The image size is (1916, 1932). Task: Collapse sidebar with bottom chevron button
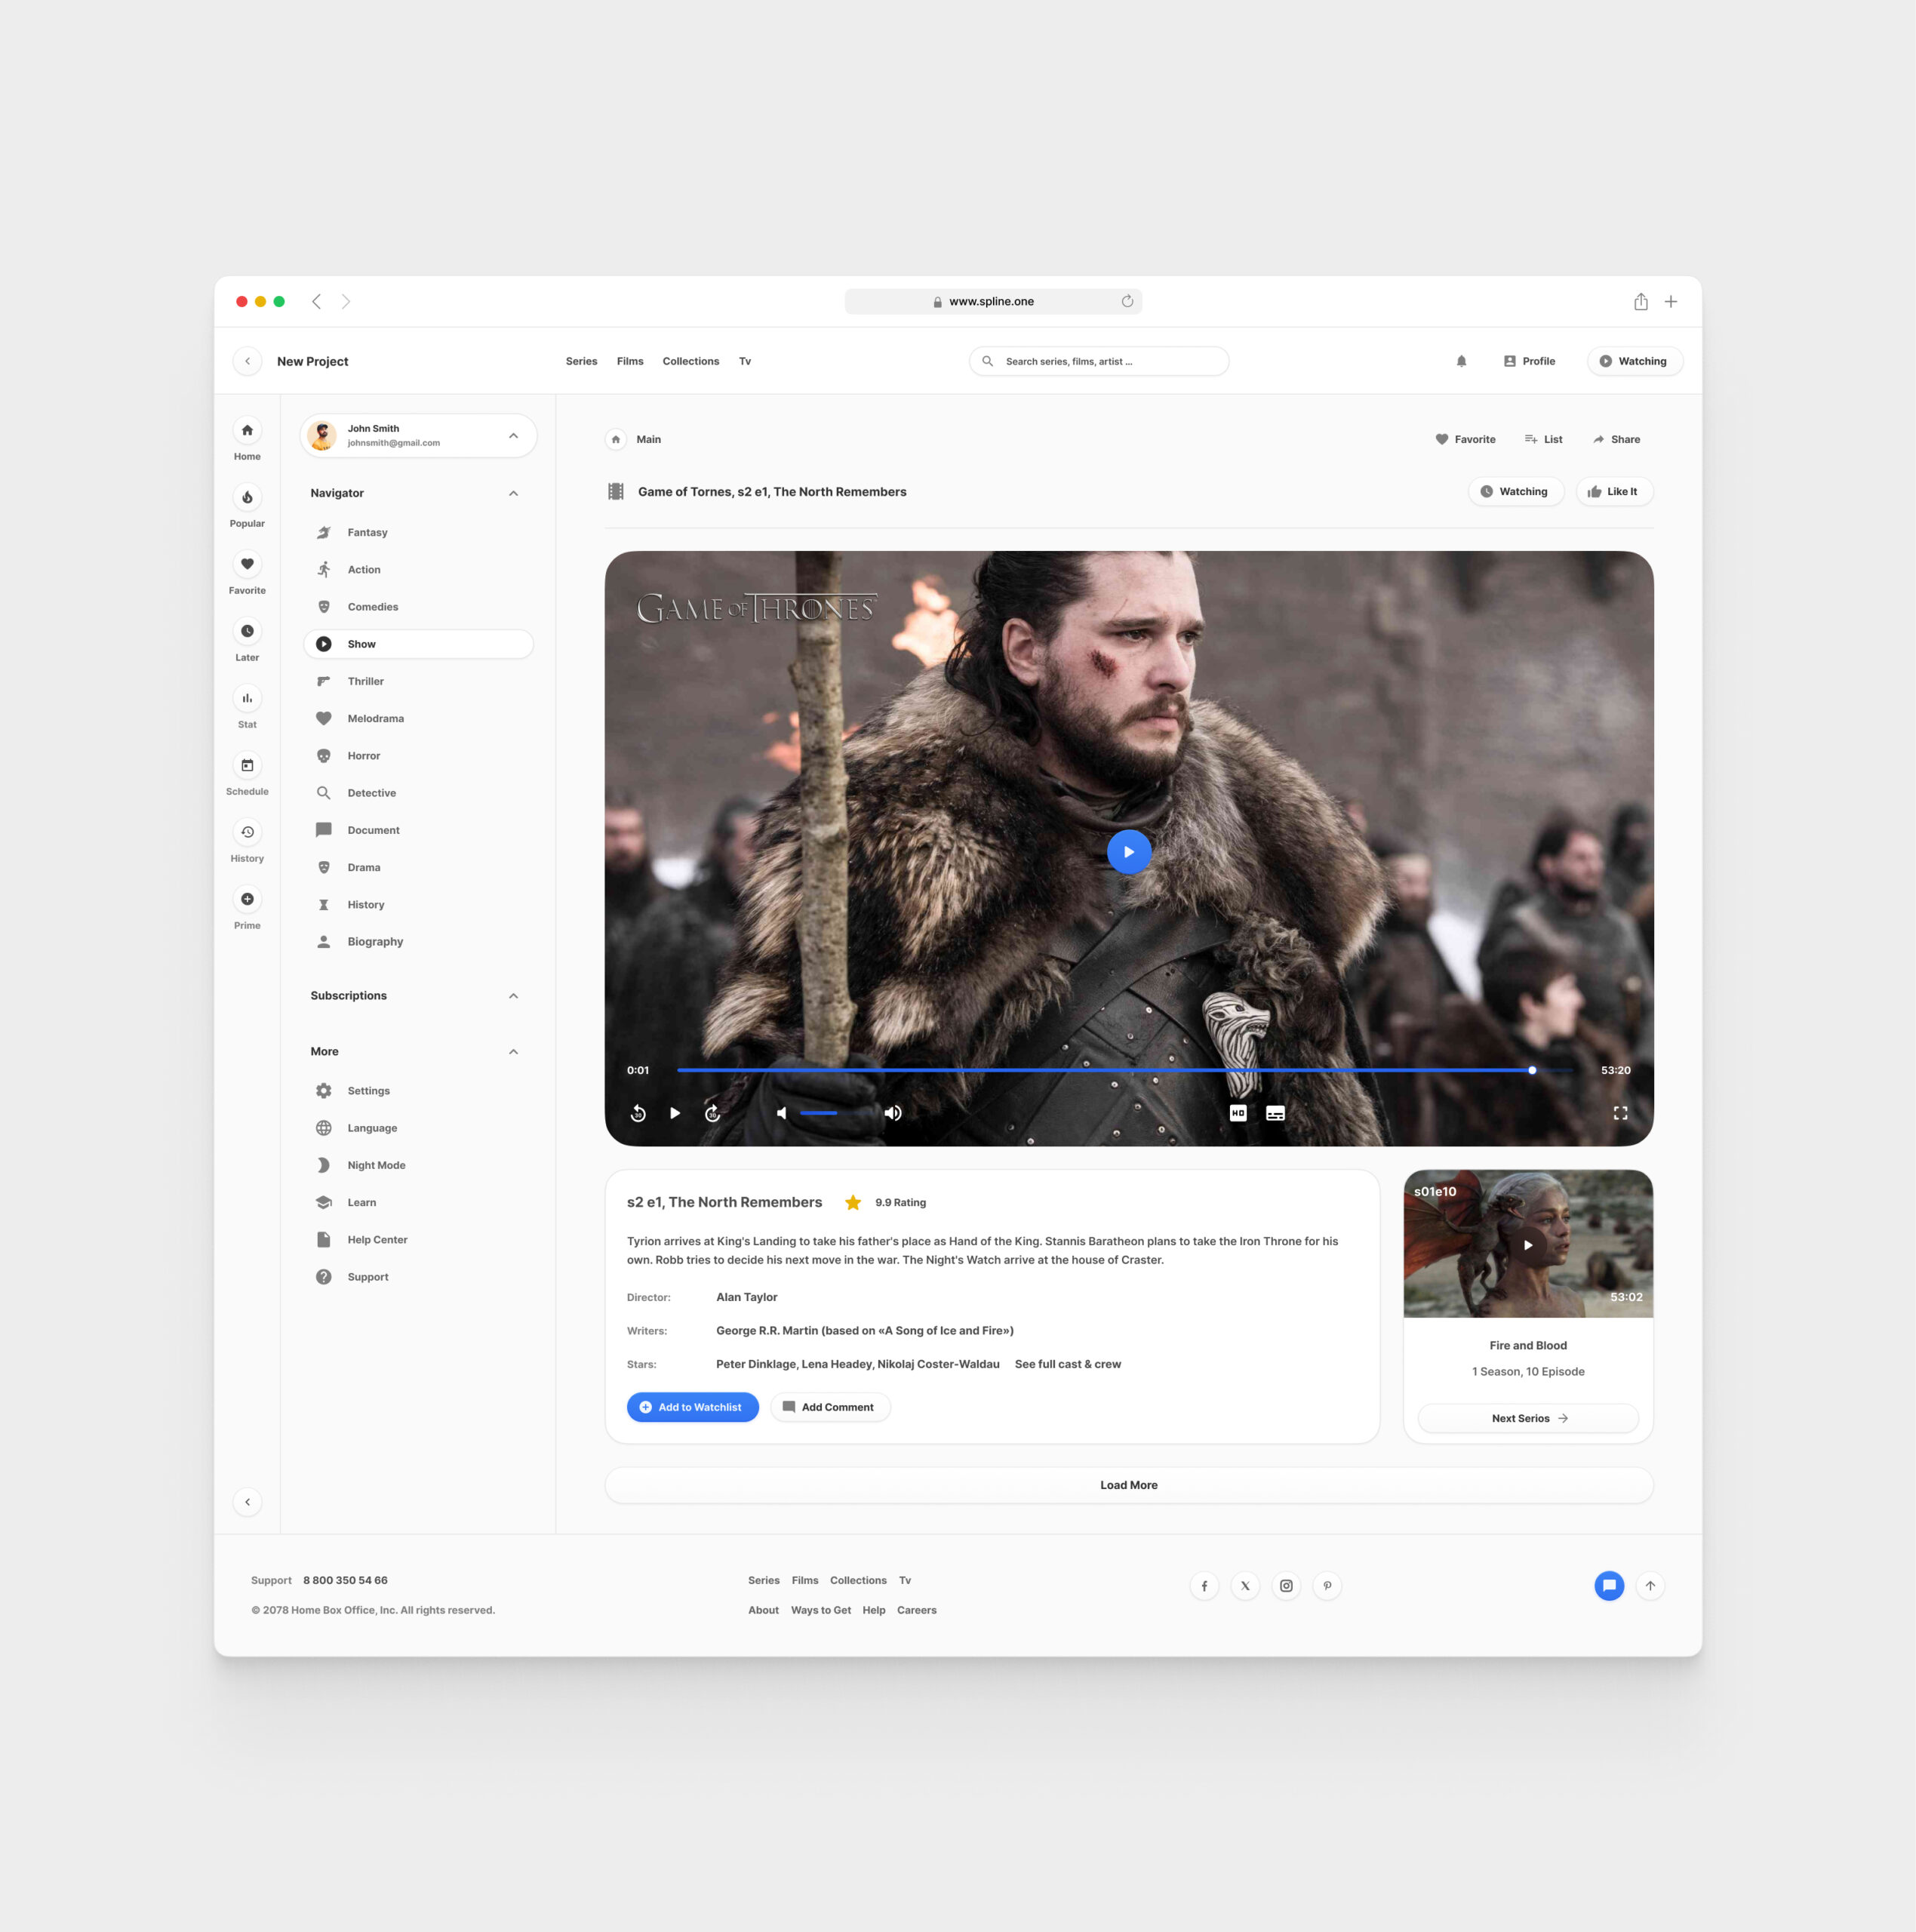[x=247, y=1501]
